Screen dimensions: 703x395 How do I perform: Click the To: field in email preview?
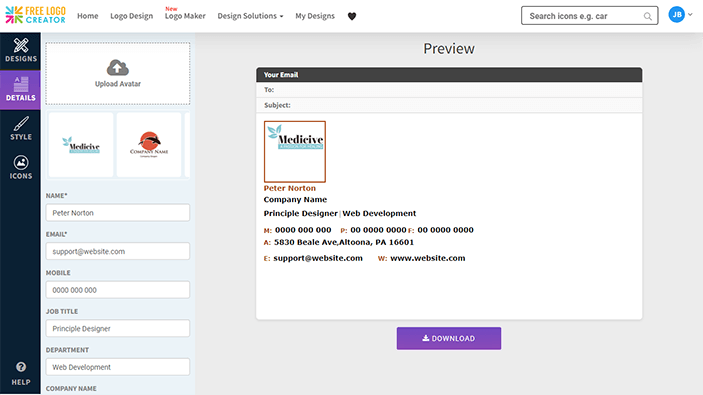pyautogui.click(x=449, y=90)
